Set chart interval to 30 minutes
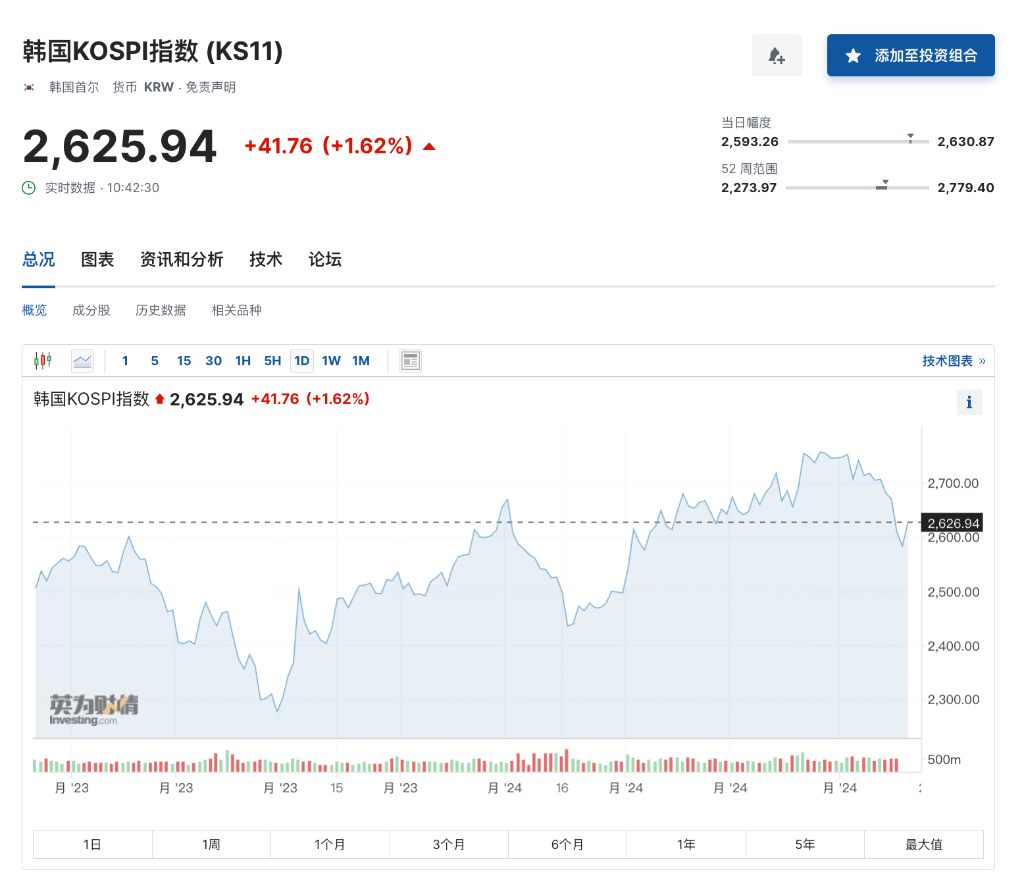 214,360
